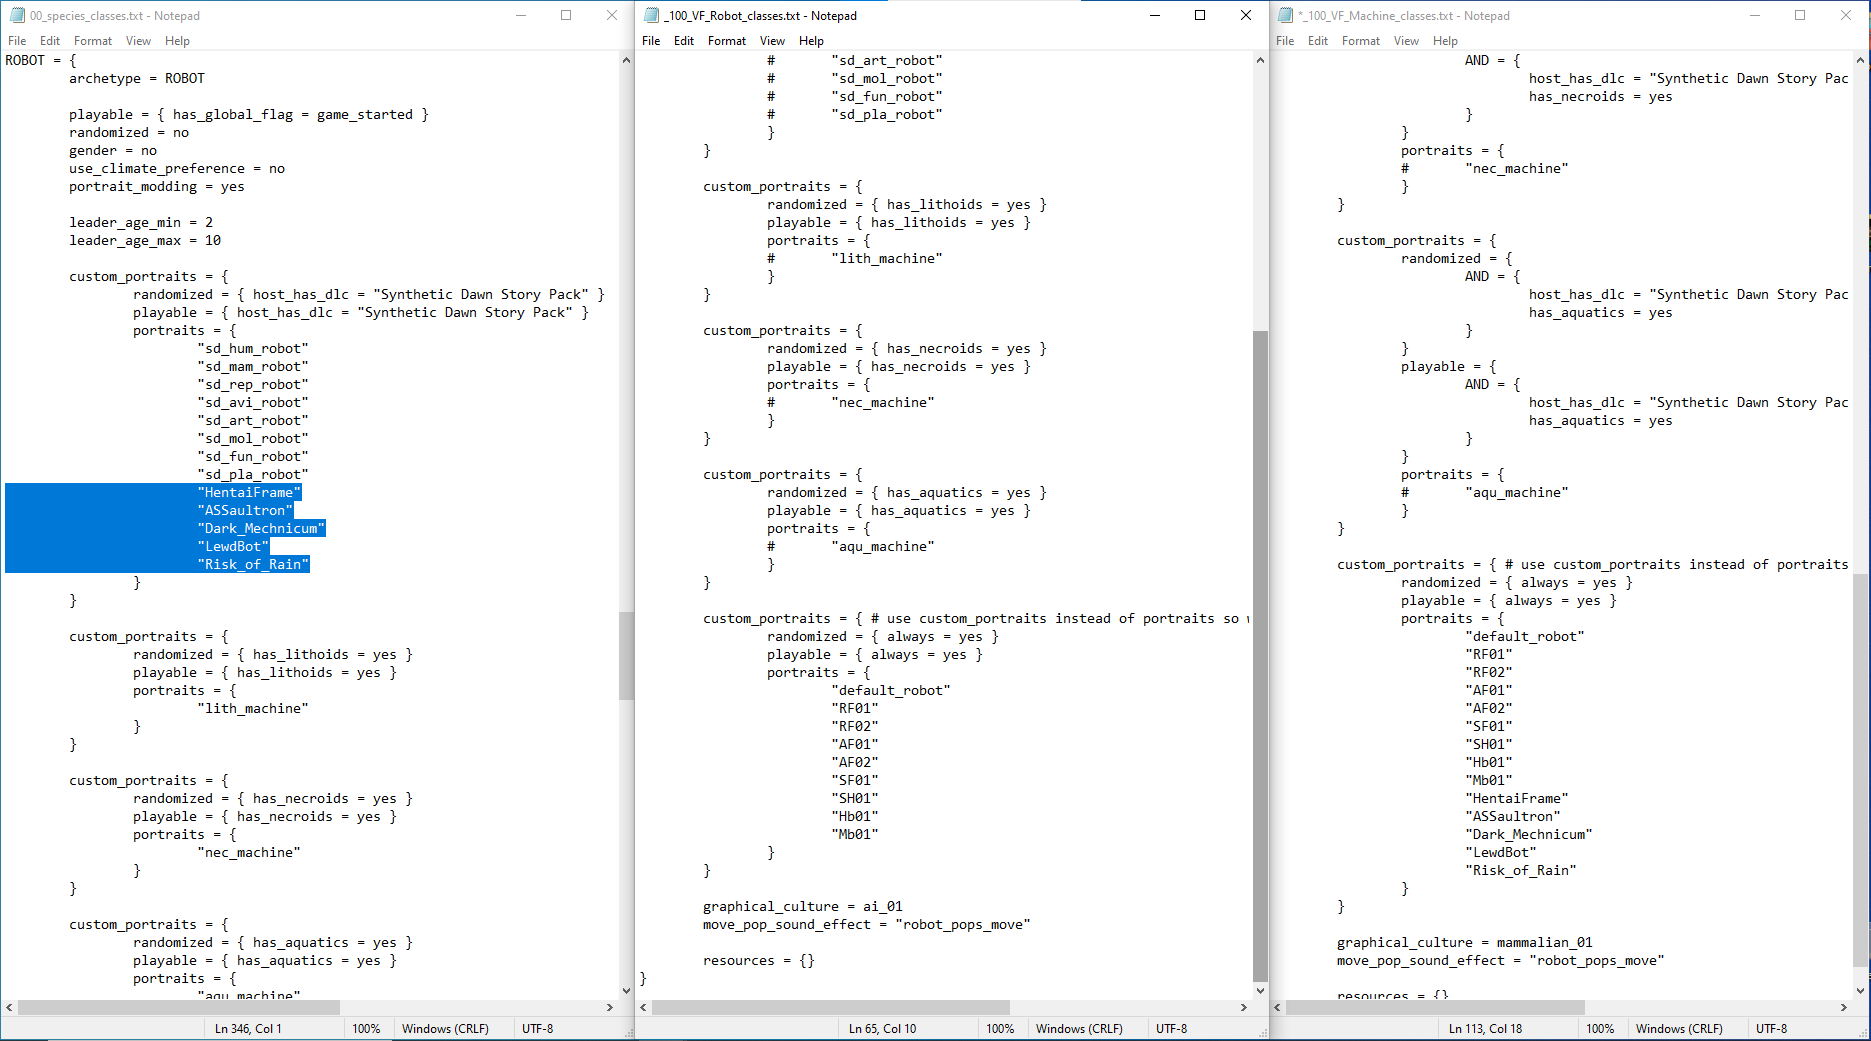
Task: Click Notepad icon in _100_VF_Robot_classes title bar
Action: tap(651, 15)
